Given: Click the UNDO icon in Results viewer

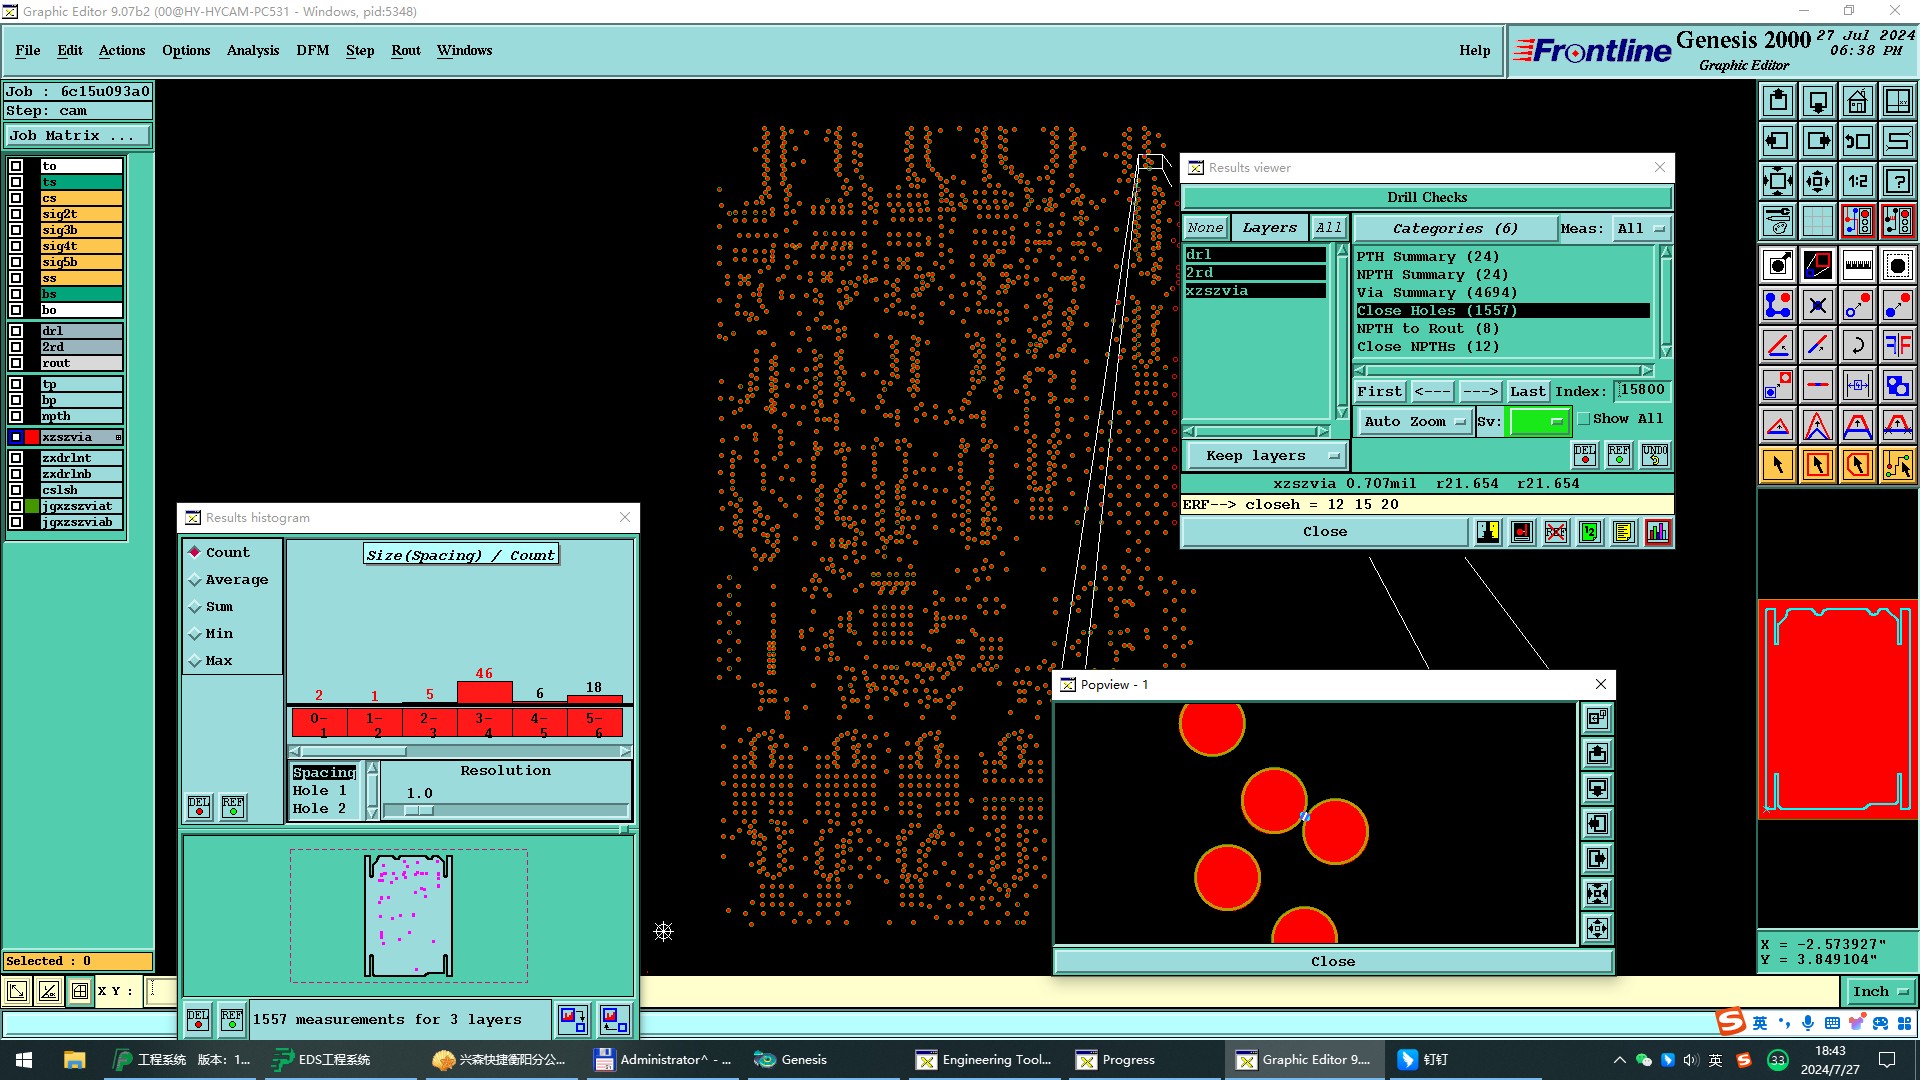Looking at the screenshot, I should pyautogui.click(x=1654, y=455).
